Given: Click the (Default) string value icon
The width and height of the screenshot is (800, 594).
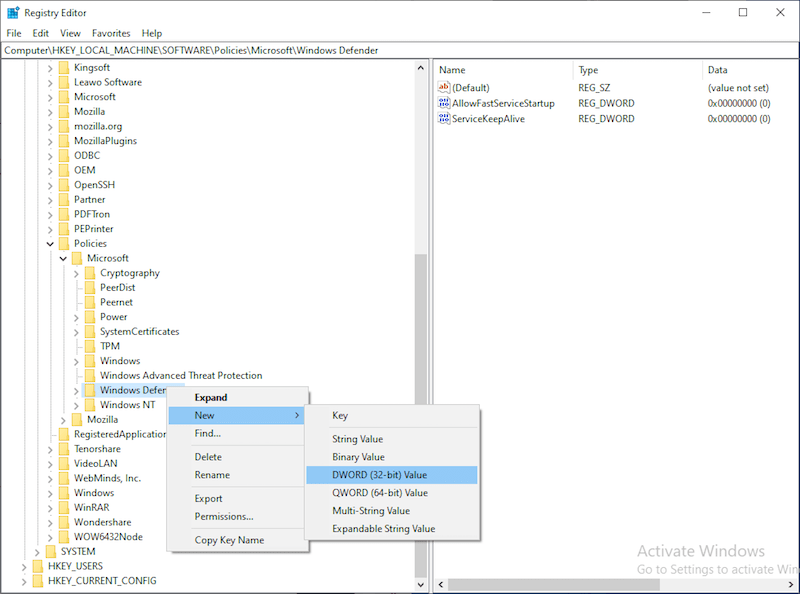Looking at the screenshot, I should click(443, 88).
